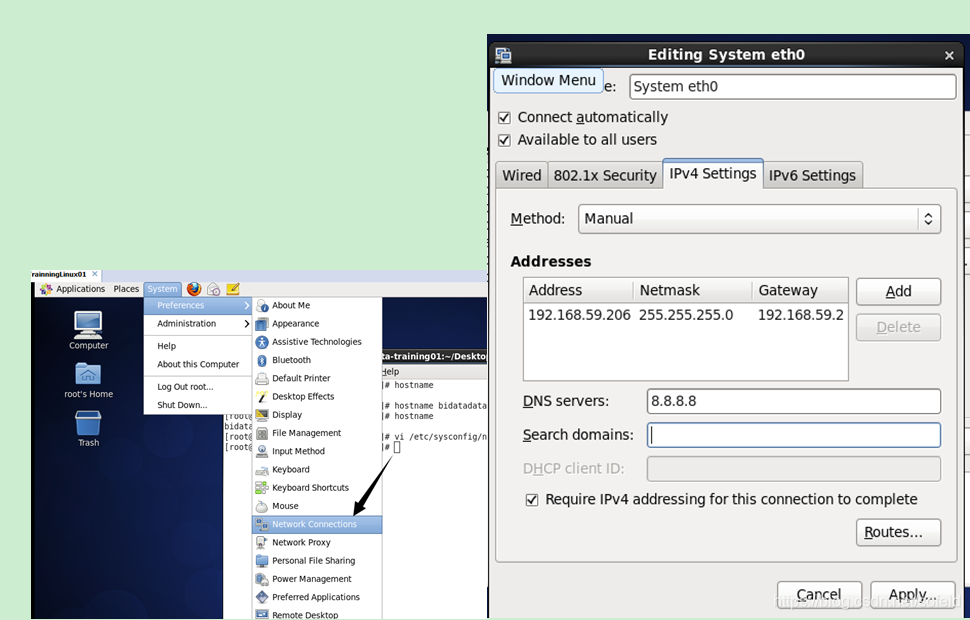Image resolution: width=970 pixels, height=620 pixels.
Task: Toggle Connect automatically checkbox
Action: [505, 118]
